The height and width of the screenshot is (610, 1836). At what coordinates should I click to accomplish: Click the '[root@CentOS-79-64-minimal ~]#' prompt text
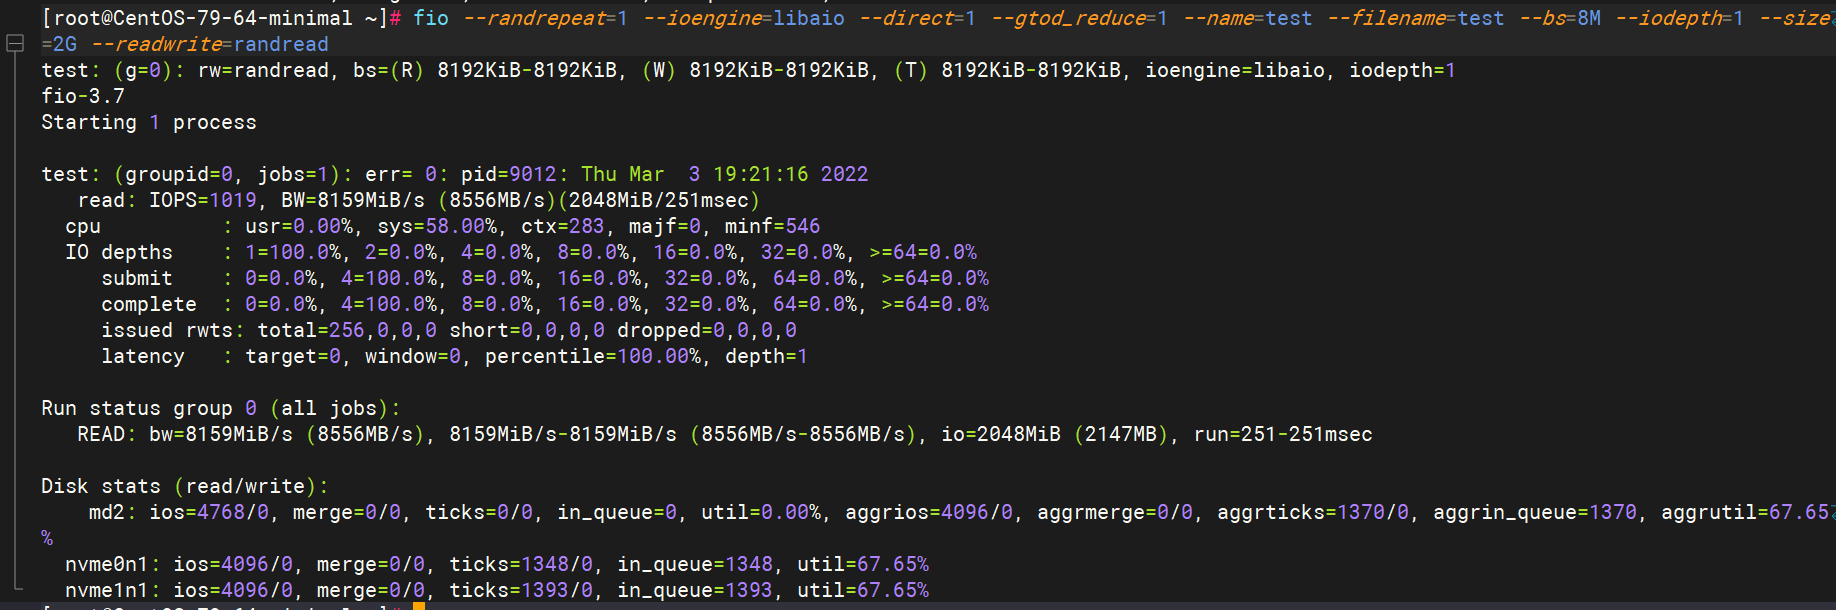point(221,18)
